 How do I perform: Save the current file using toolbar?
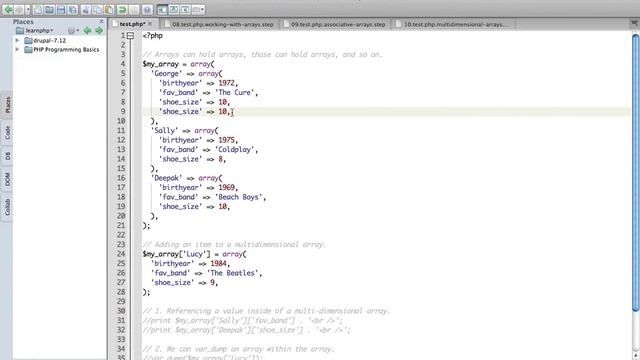(x=61, y=9)
